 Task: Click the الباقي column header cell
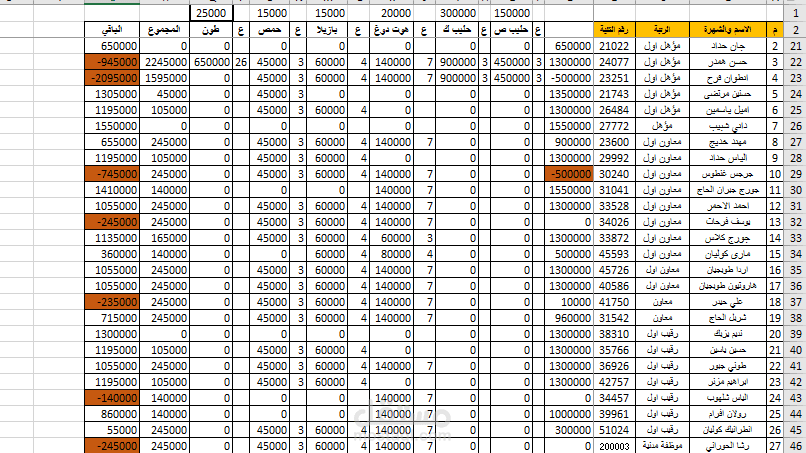112,30
